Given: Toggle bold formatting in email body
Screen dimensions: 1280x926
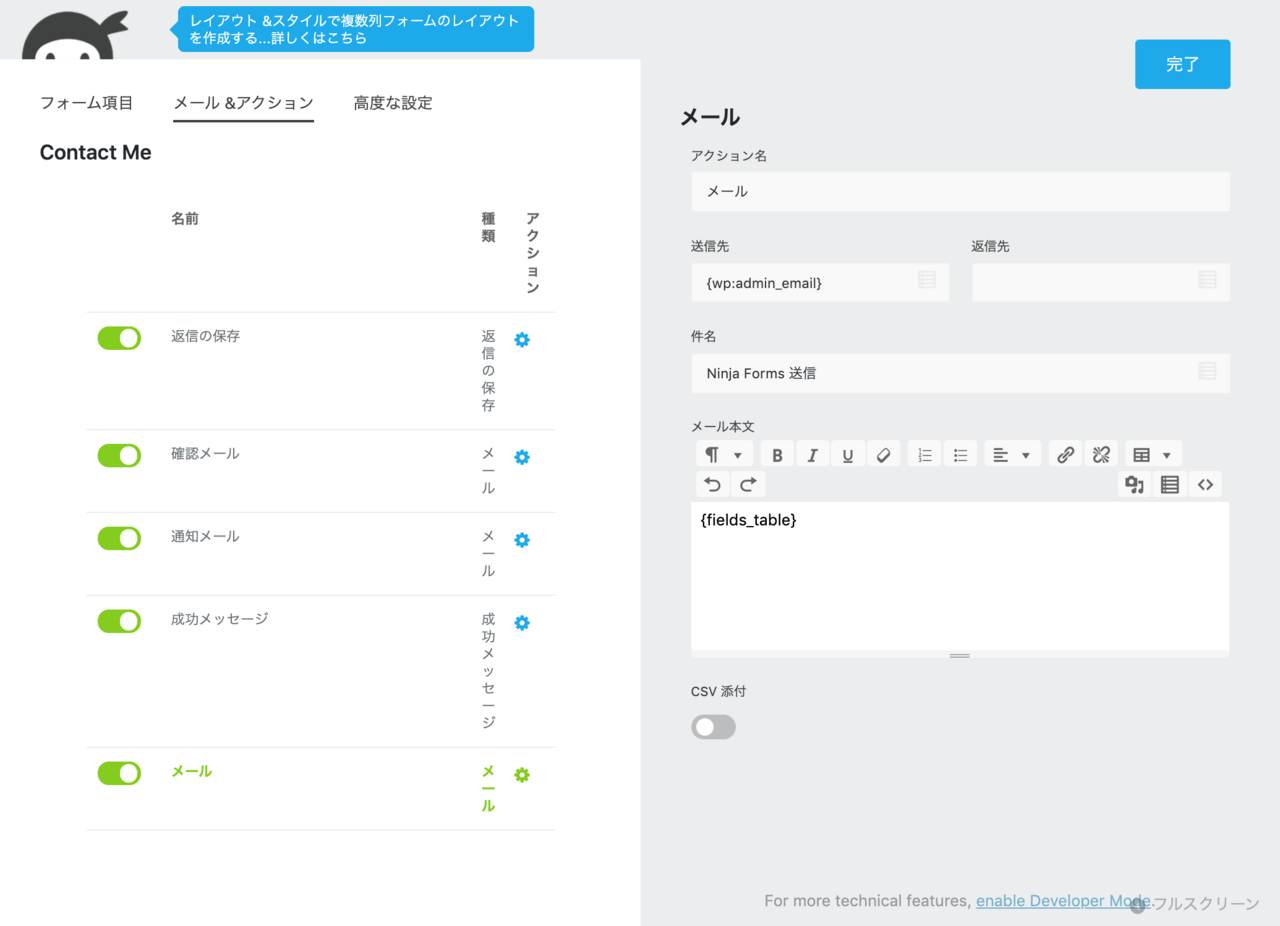Looking at the screenshot, I should tap(777, 455).
